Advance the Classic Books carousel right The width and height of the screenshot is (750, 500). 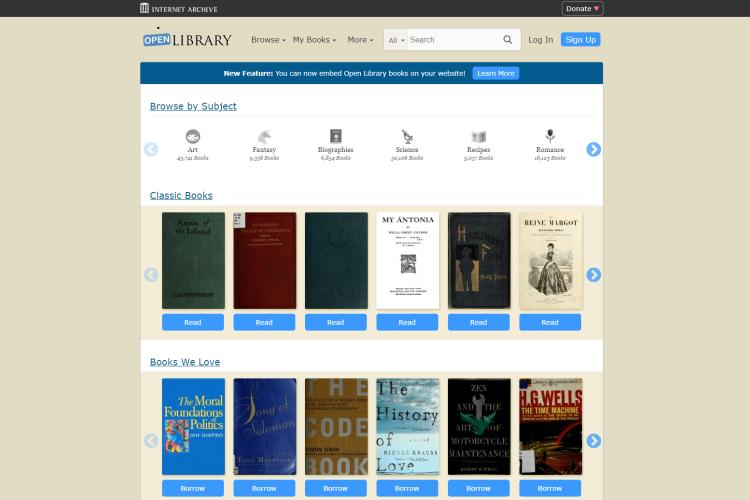594,275
